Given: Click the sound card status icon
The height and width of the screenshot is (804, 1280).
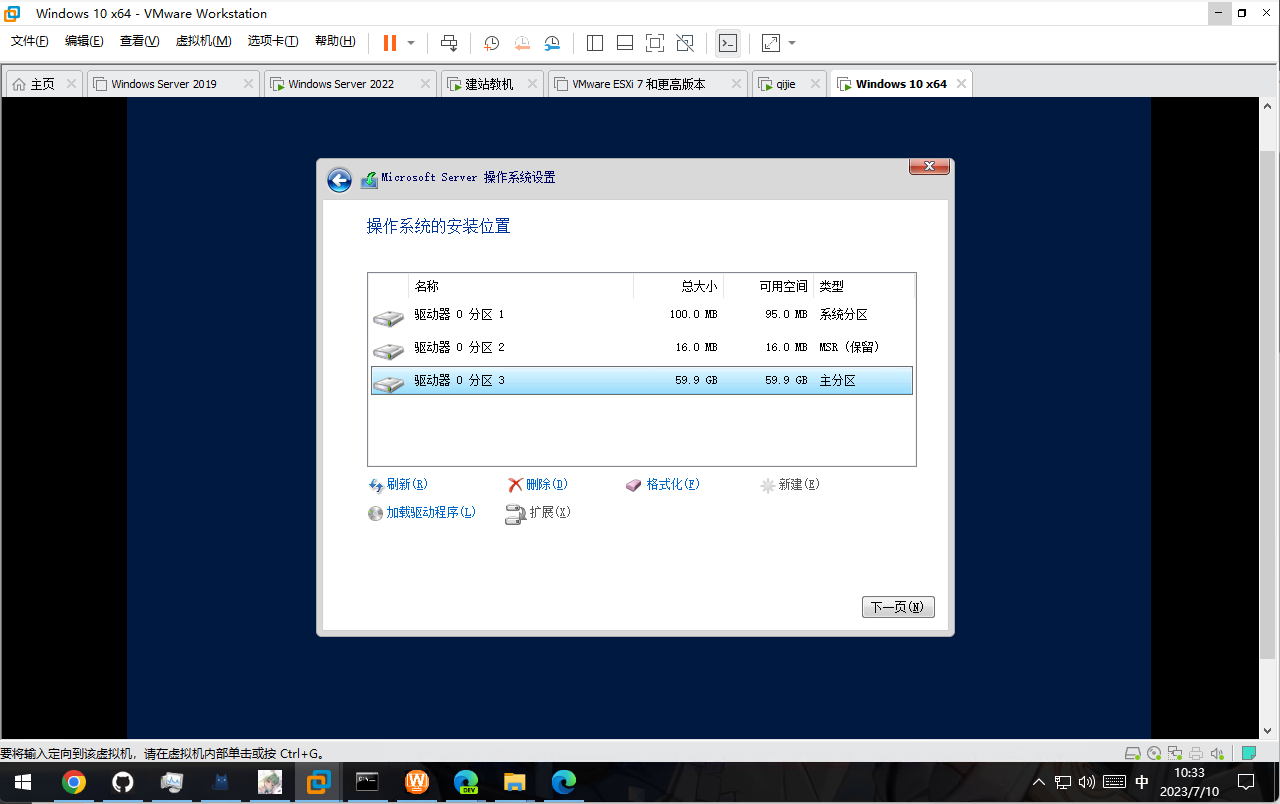Looking at the screenshot, I should [x=1217, y=754].
